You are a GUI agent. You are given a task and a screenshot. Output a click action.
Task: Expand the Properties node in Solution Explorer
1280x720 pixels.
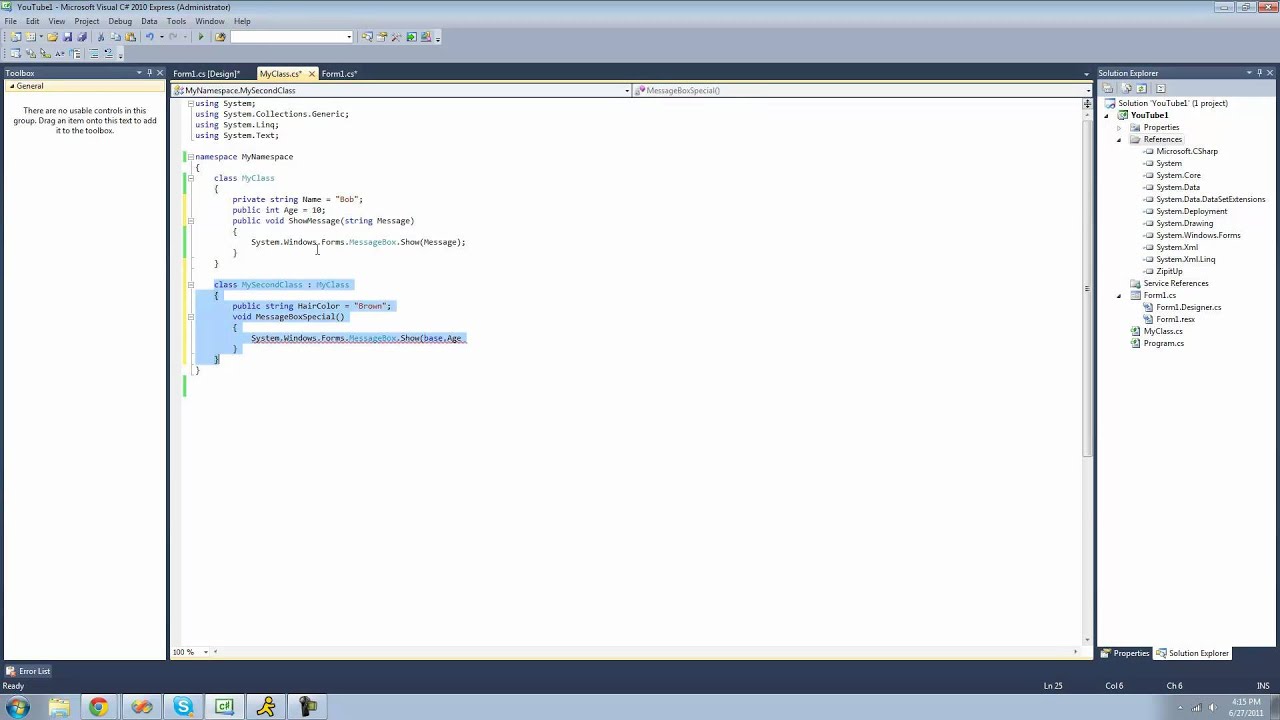coord(1119,128)
